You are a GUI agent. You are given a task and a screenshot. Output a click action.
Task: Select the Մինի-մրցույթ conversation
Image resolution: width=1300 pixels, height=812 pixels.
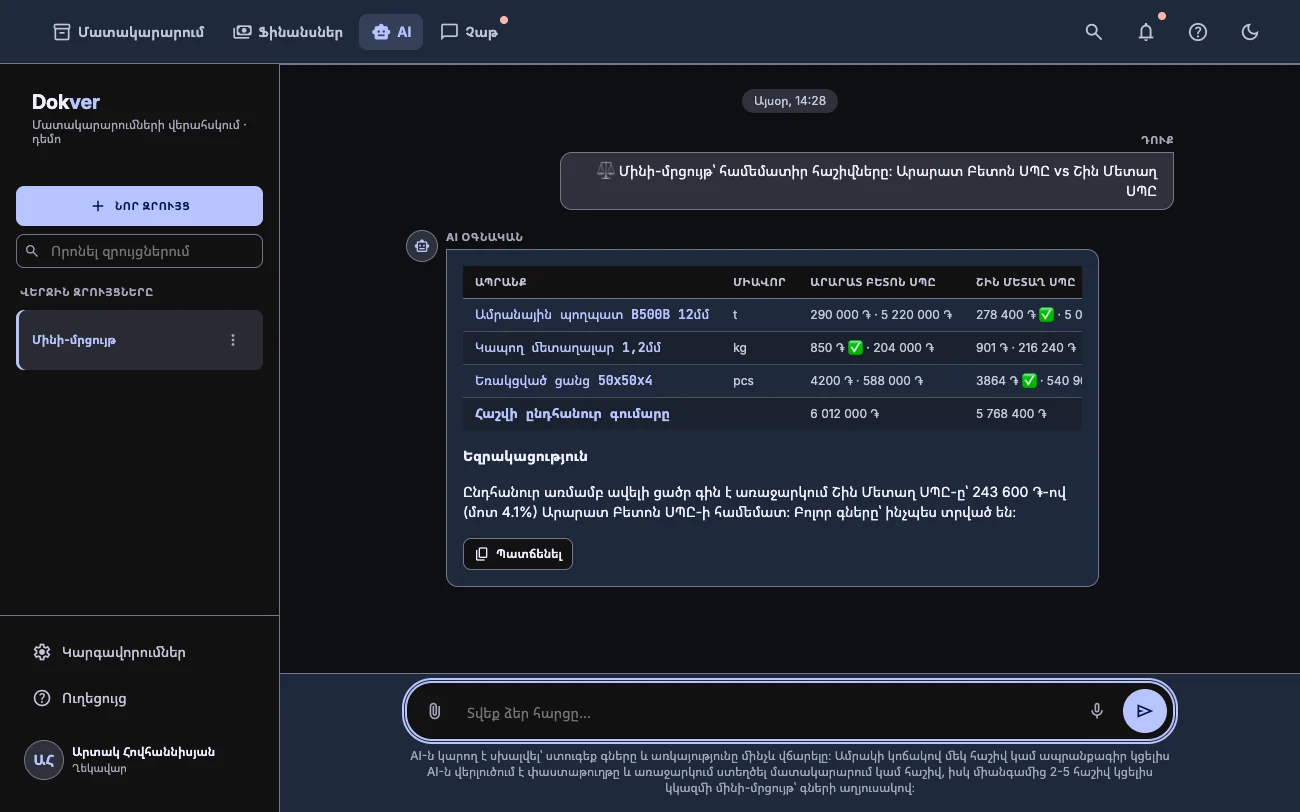[x=139, y=340]
